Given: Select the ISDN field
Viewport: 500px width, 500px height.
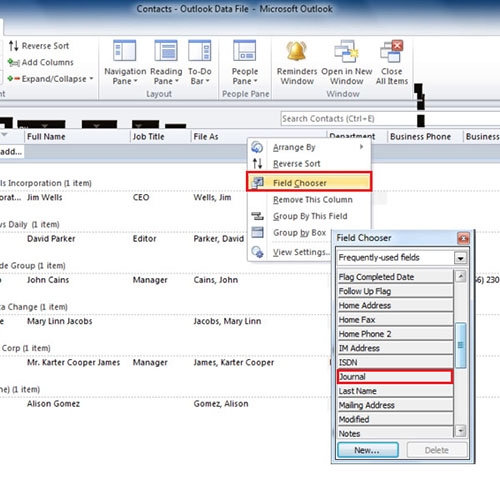Looking at the screenshot, I should pos(395,362).
